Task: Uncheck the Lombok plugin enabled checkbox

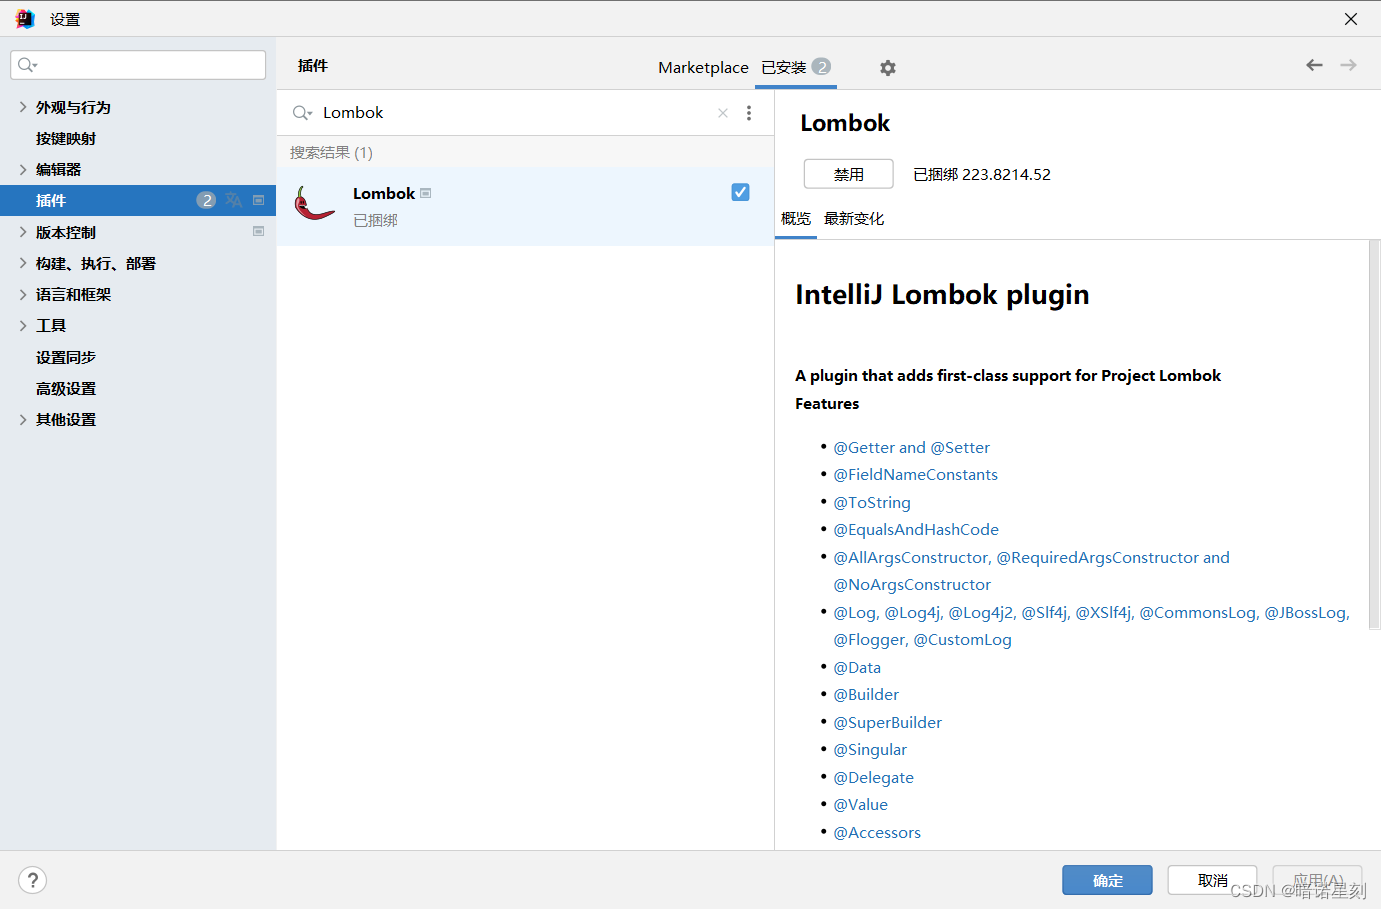Action: click(740, 192)
